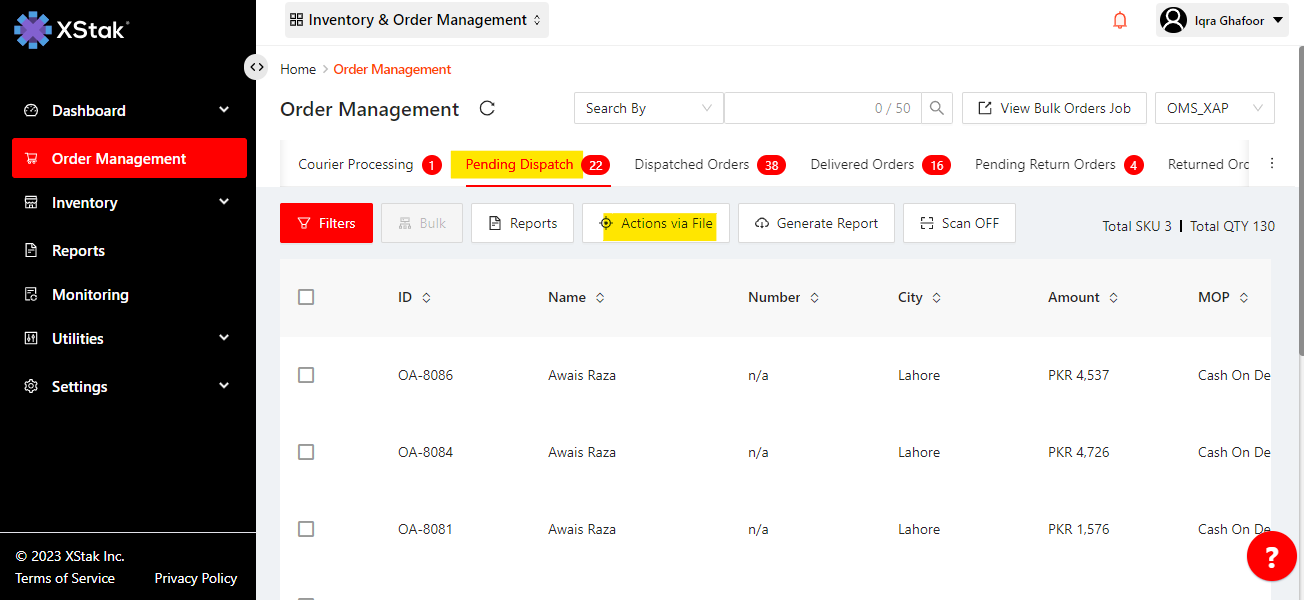The width and height of the screenshot is (1304, 600).
Task: Toggle the select-all orders checkbox
Action: tap(306, 297)
